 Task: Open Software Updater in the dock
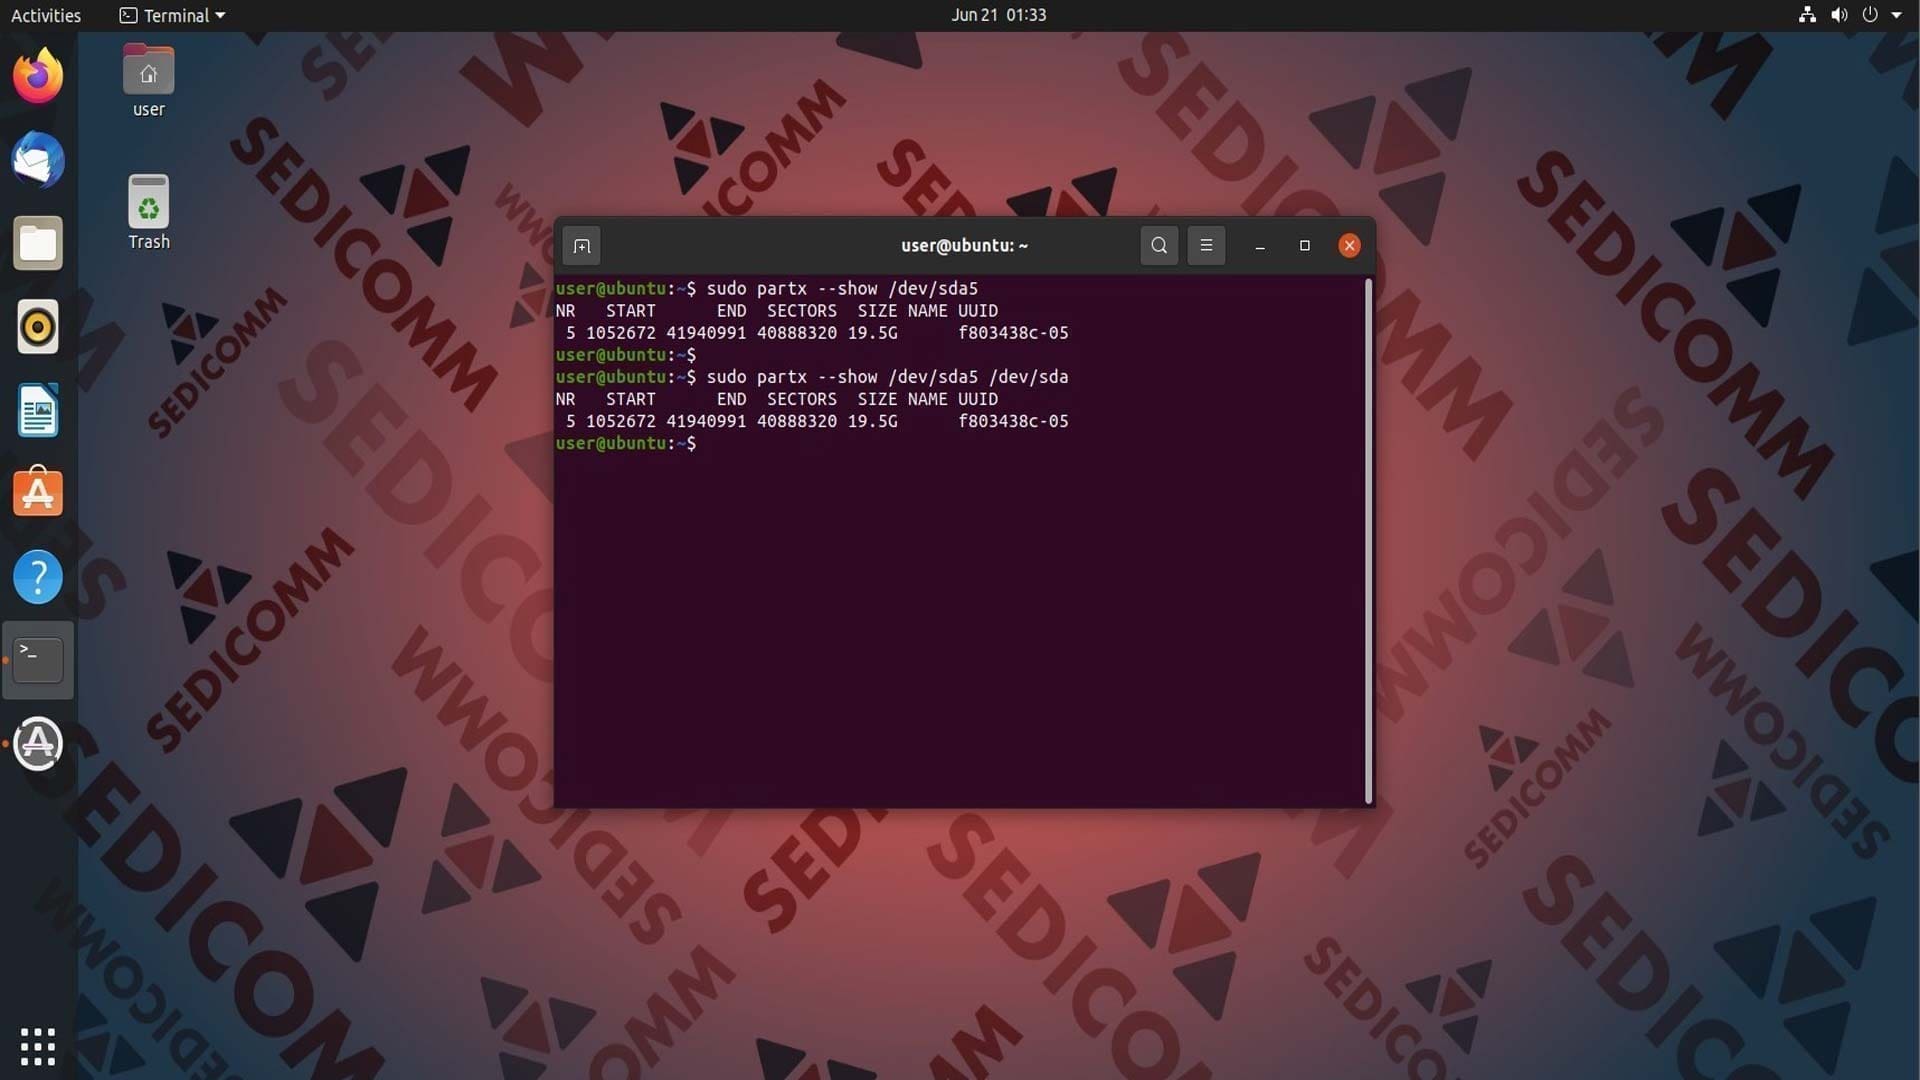38,744
